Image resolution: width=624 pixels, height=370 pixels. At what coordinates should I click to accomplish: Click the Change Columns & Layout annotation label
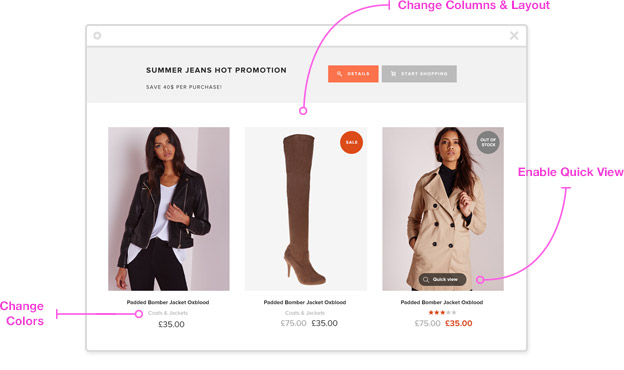click(x=474, y=6)
